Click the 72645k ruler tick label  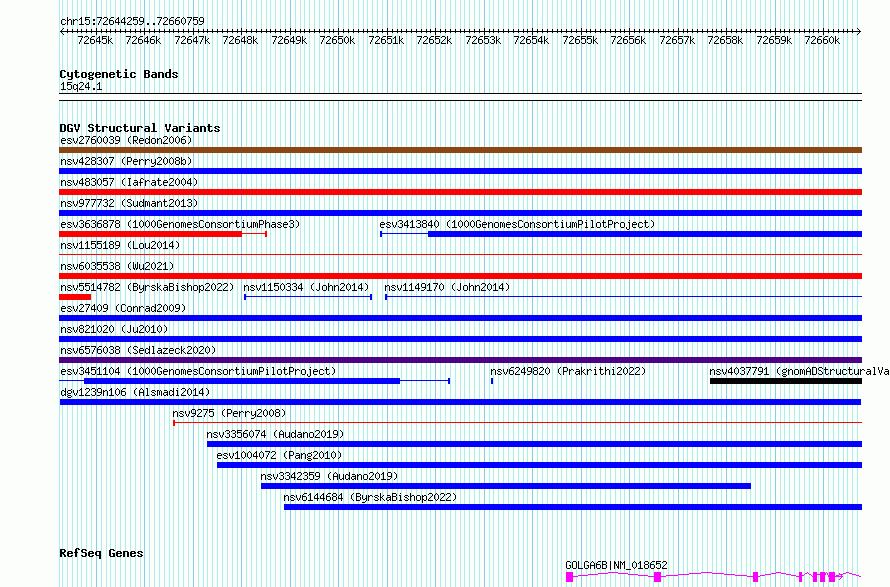click(x=95, y=40)
